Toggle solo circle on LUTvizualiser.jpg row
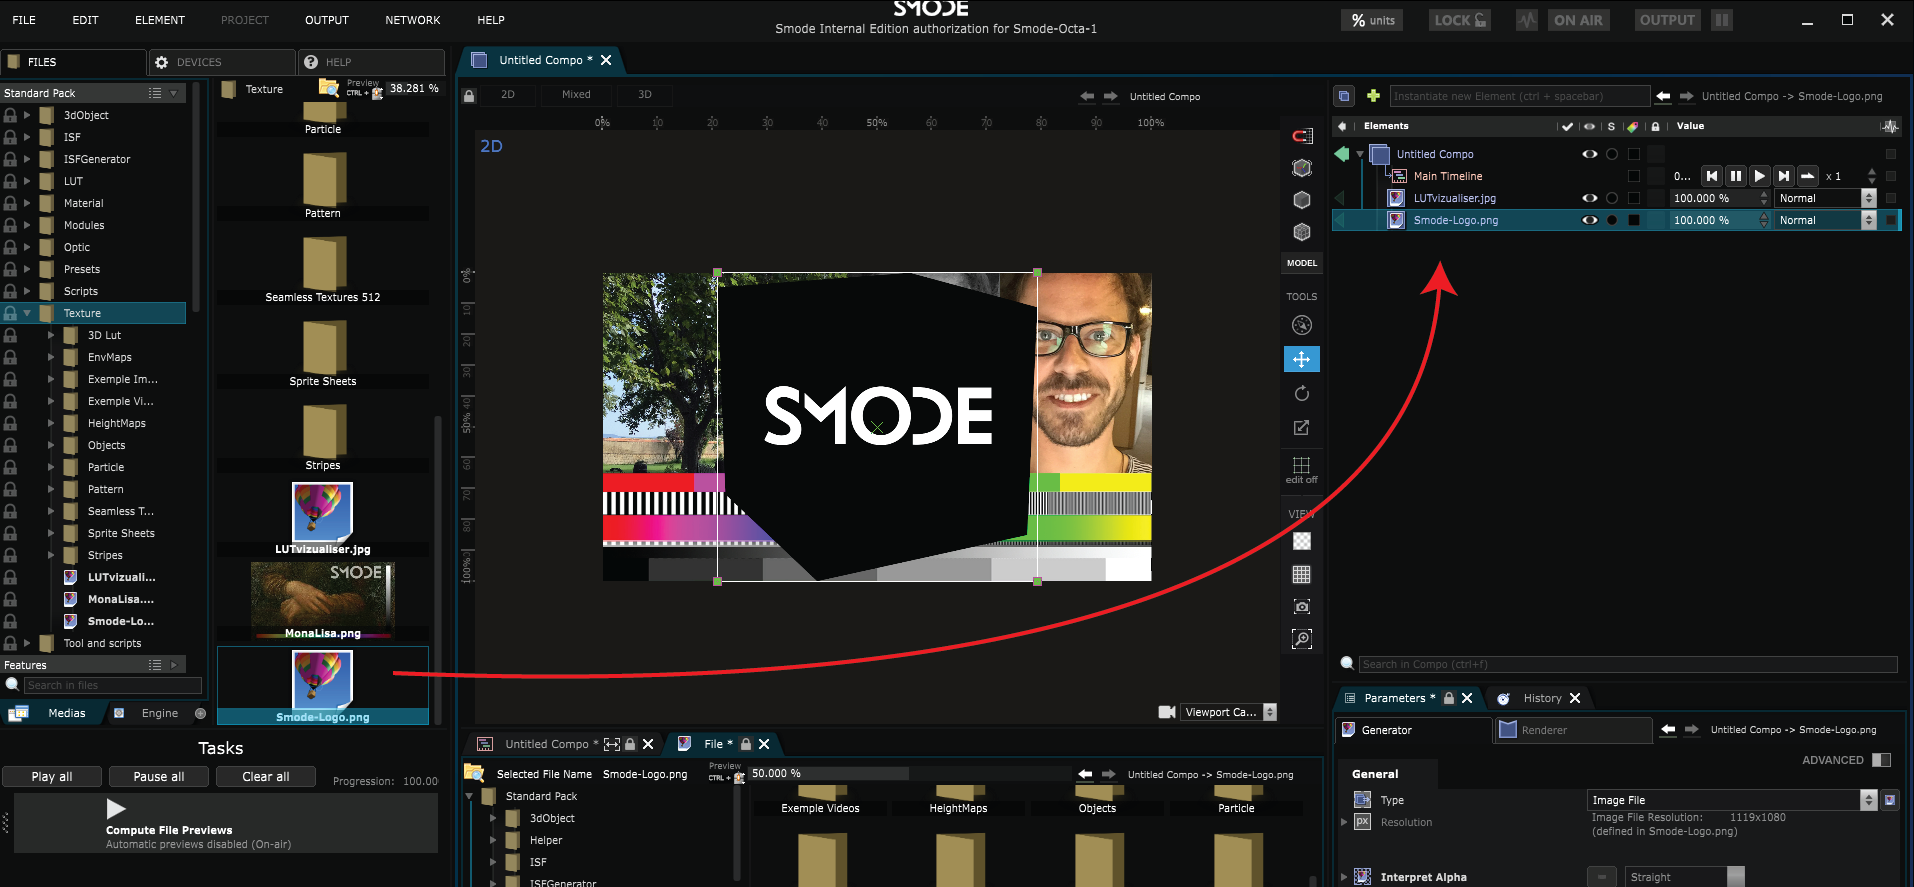1914x887 pixels. pos(1612,198)
